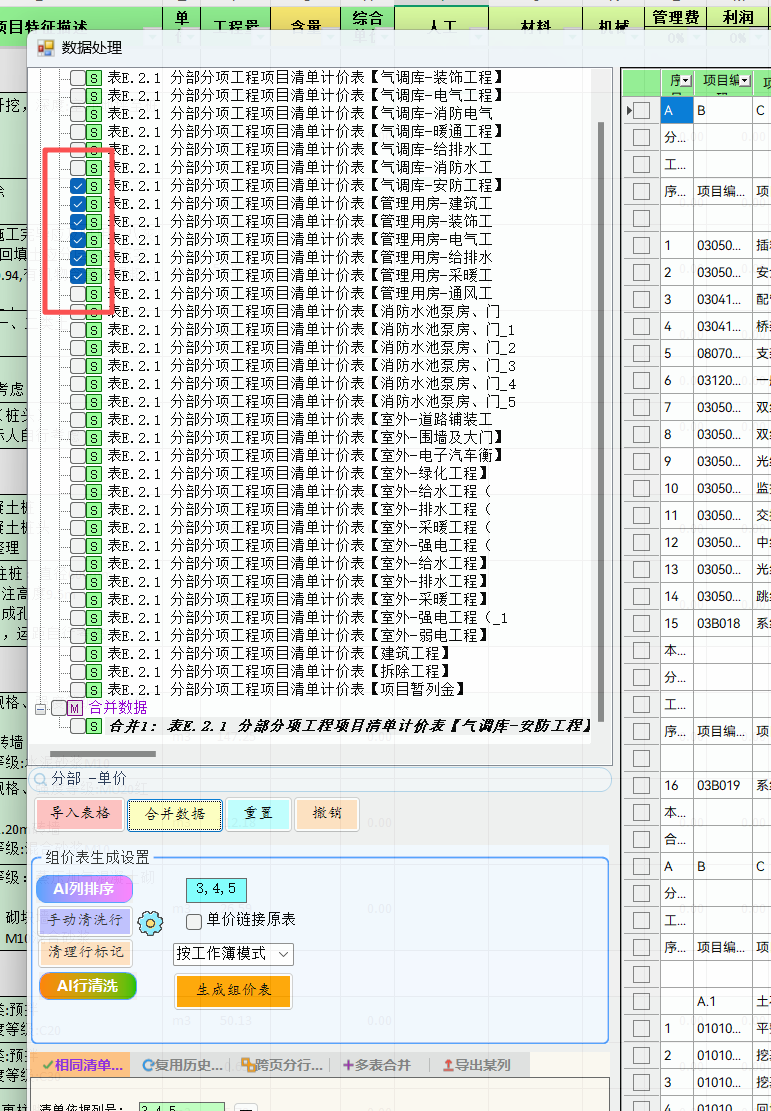Click the S sheet icon for 管理用房-通风工
This screenshot has width=771, height=1111.
pyautogui.click(x=94, y=294)
